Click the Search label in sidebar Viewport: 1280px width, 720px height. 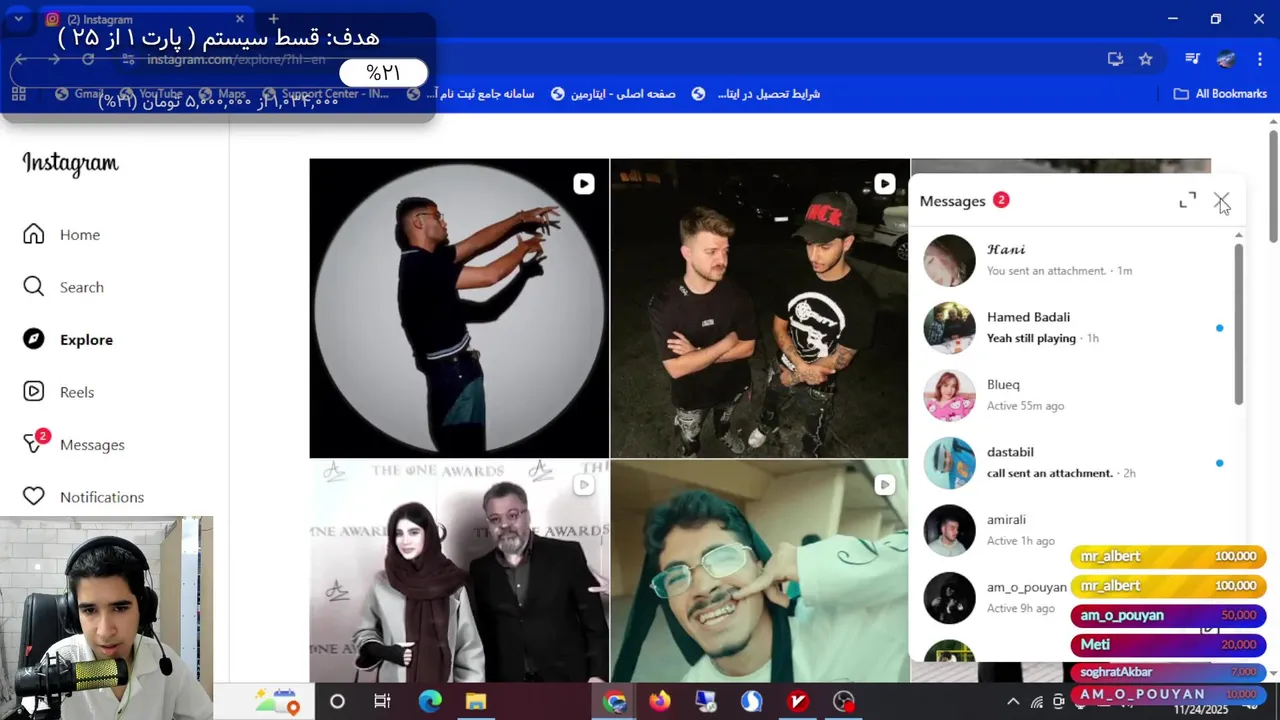pyautogui.click(x=82, y=287)
